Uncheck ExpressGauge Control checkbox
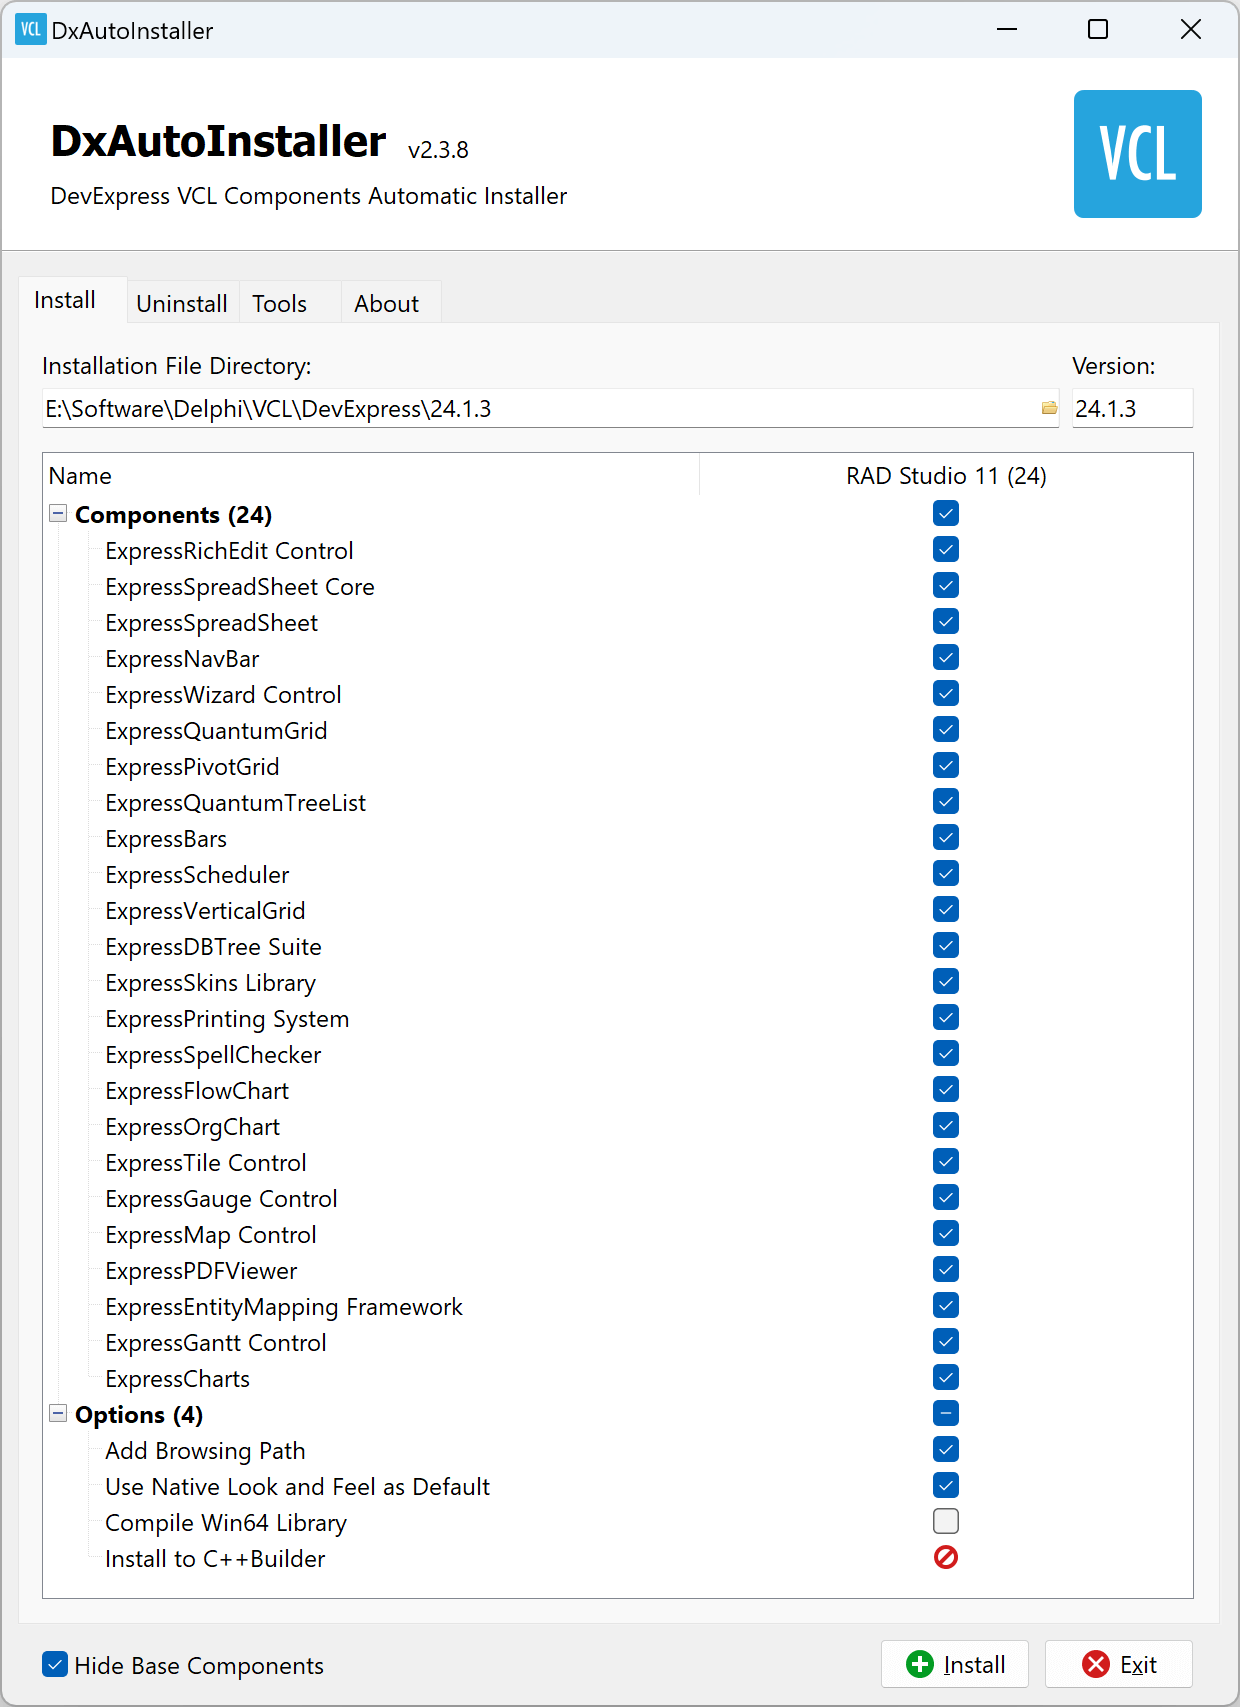 pyautogui.click(x=946, y=1197)
